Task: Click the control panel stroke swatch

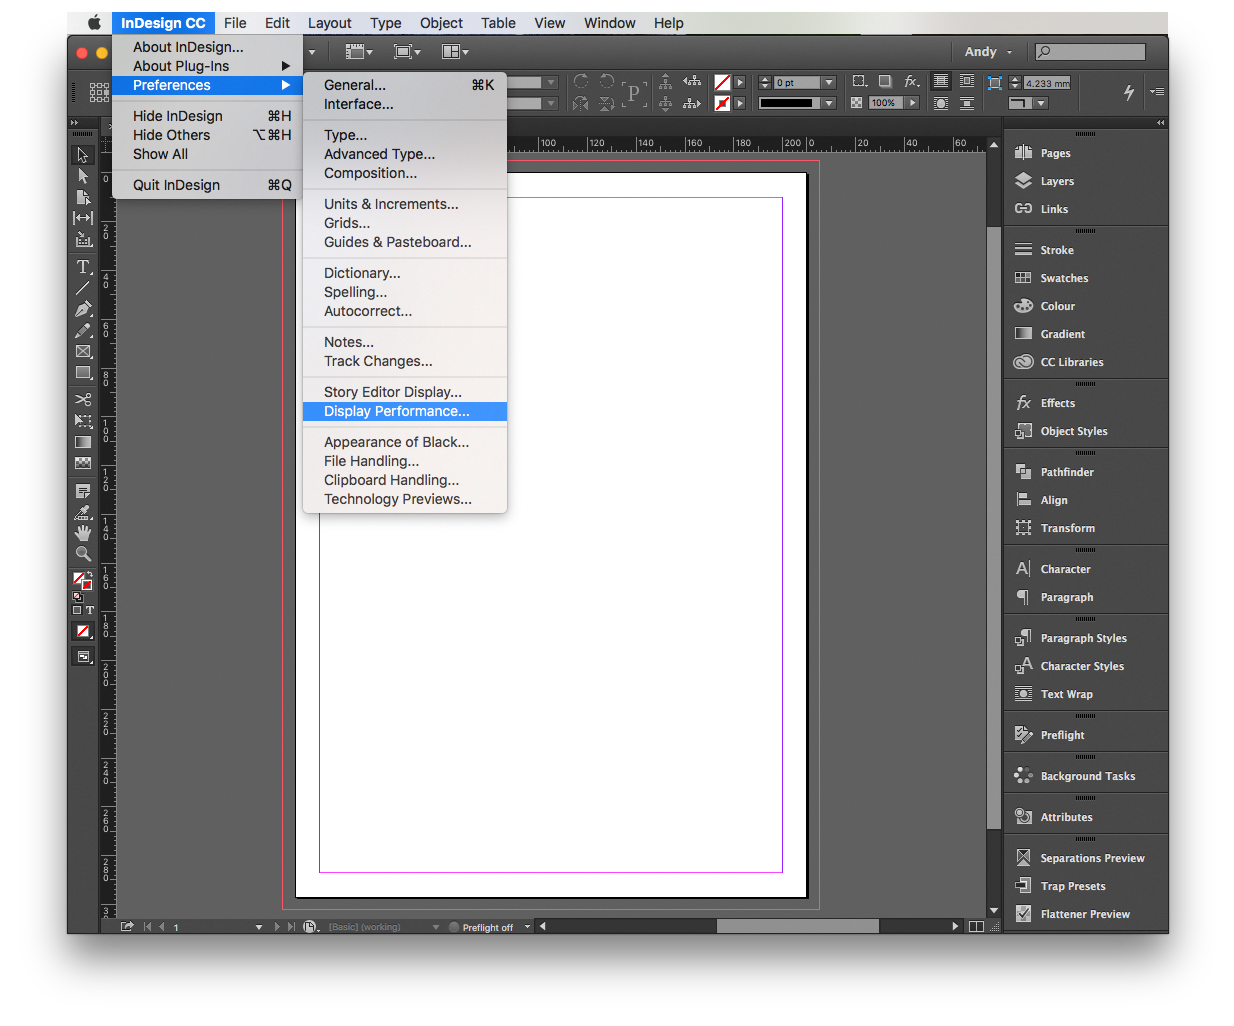Action: (x=722, y=103)
